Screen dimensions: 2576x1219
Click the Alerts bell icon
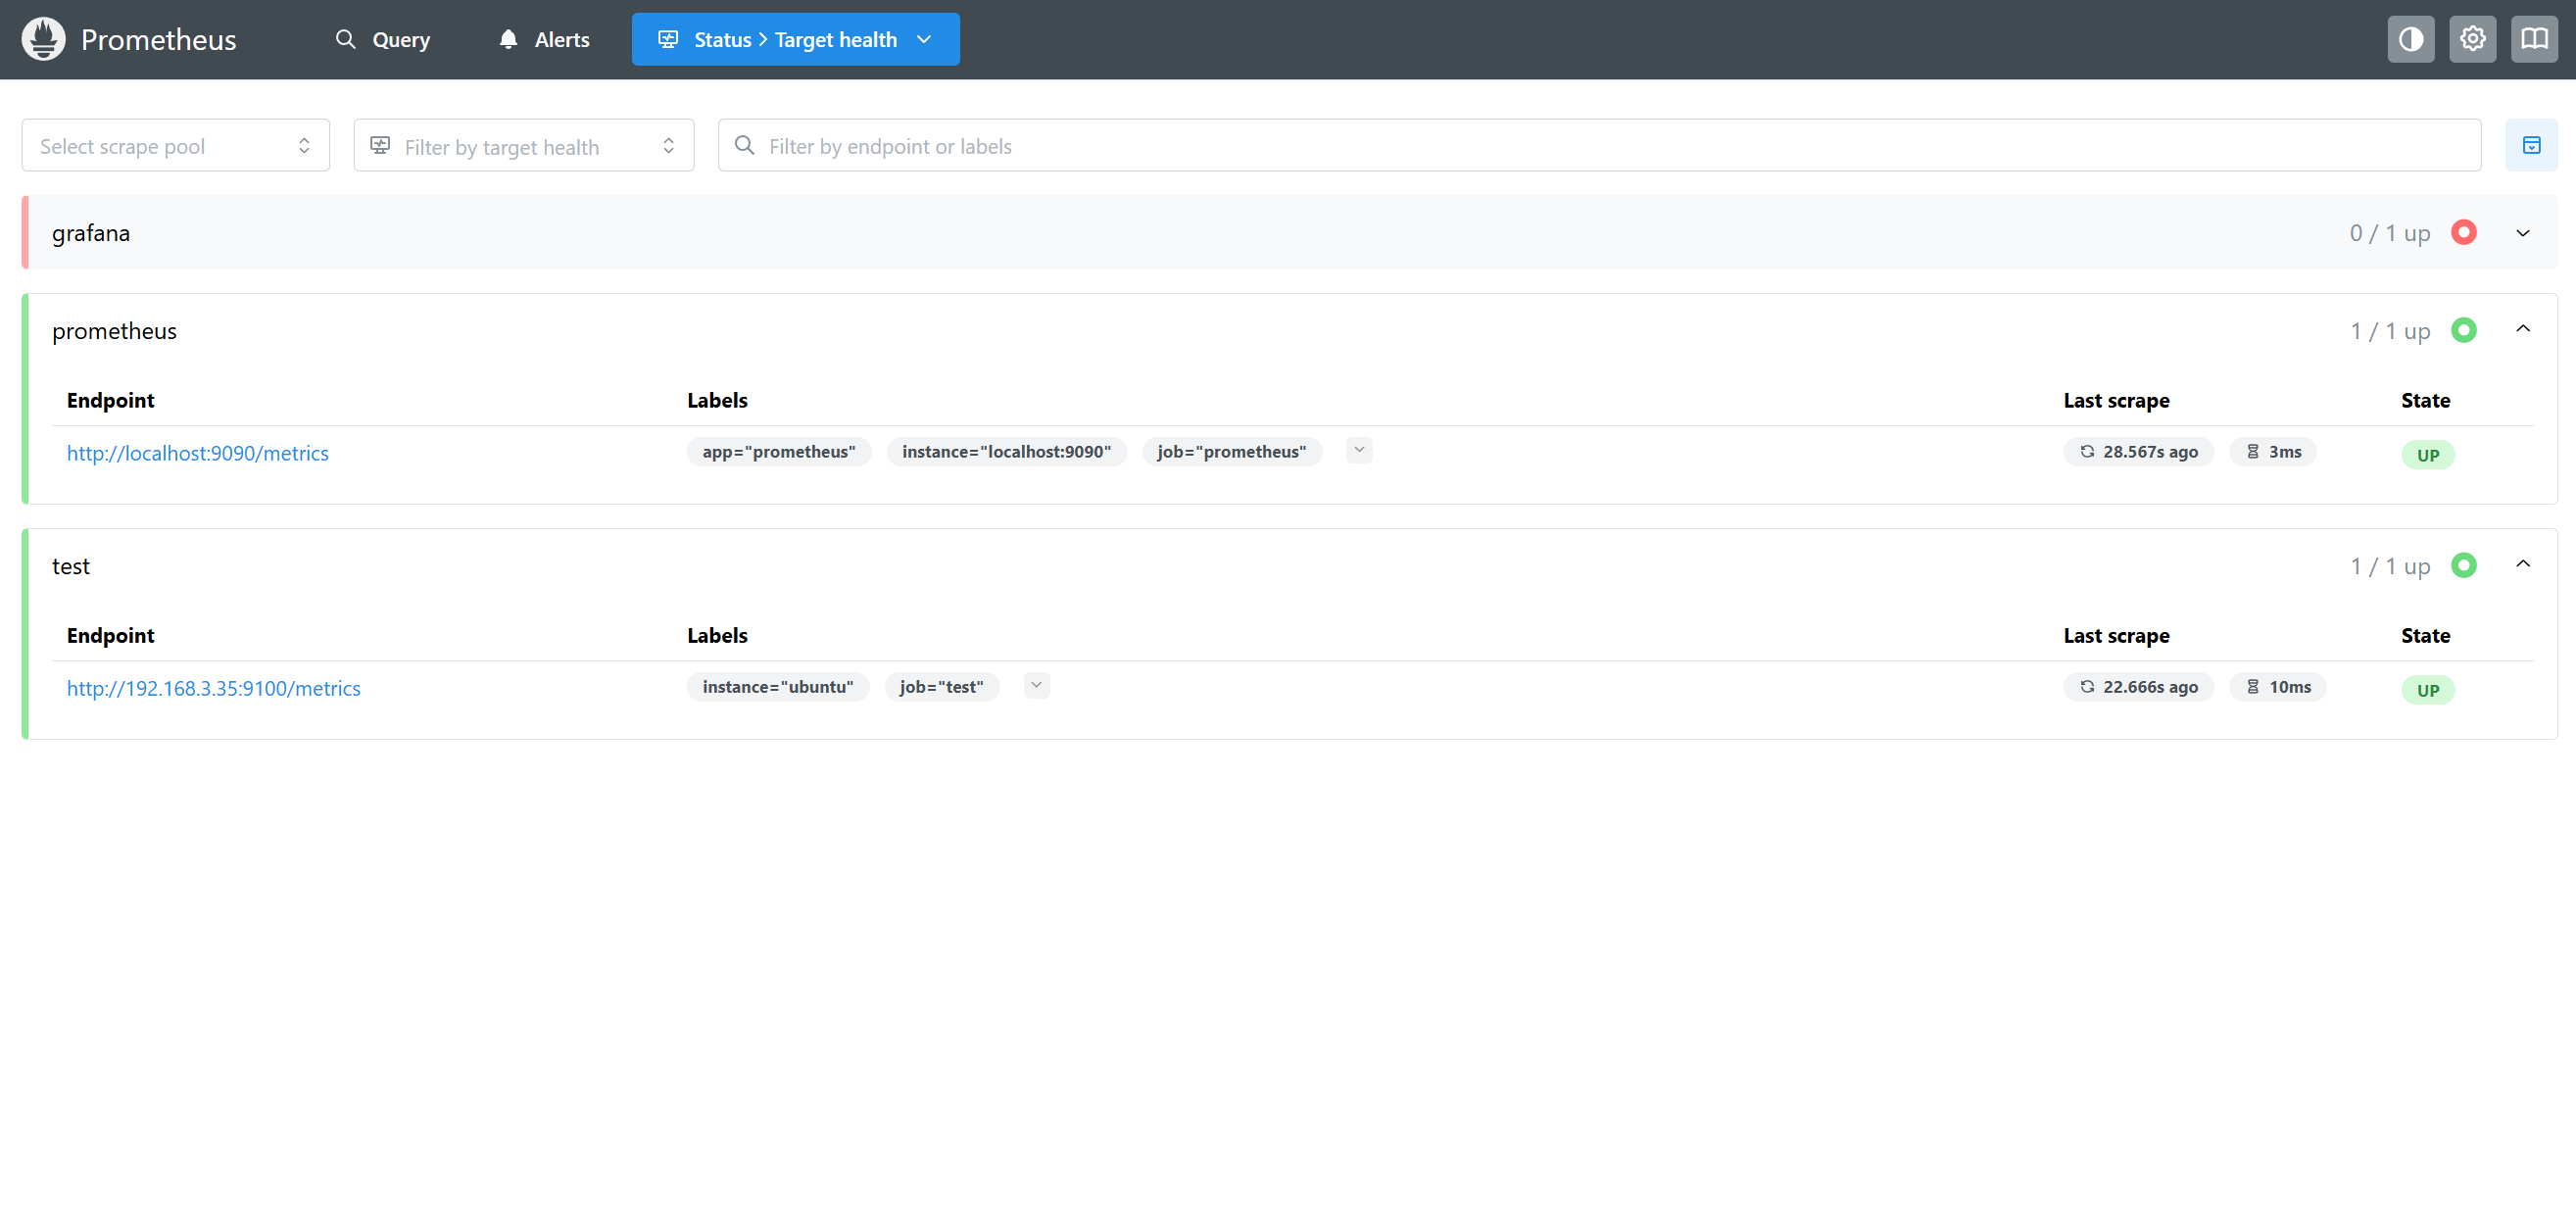click(508, 39)
